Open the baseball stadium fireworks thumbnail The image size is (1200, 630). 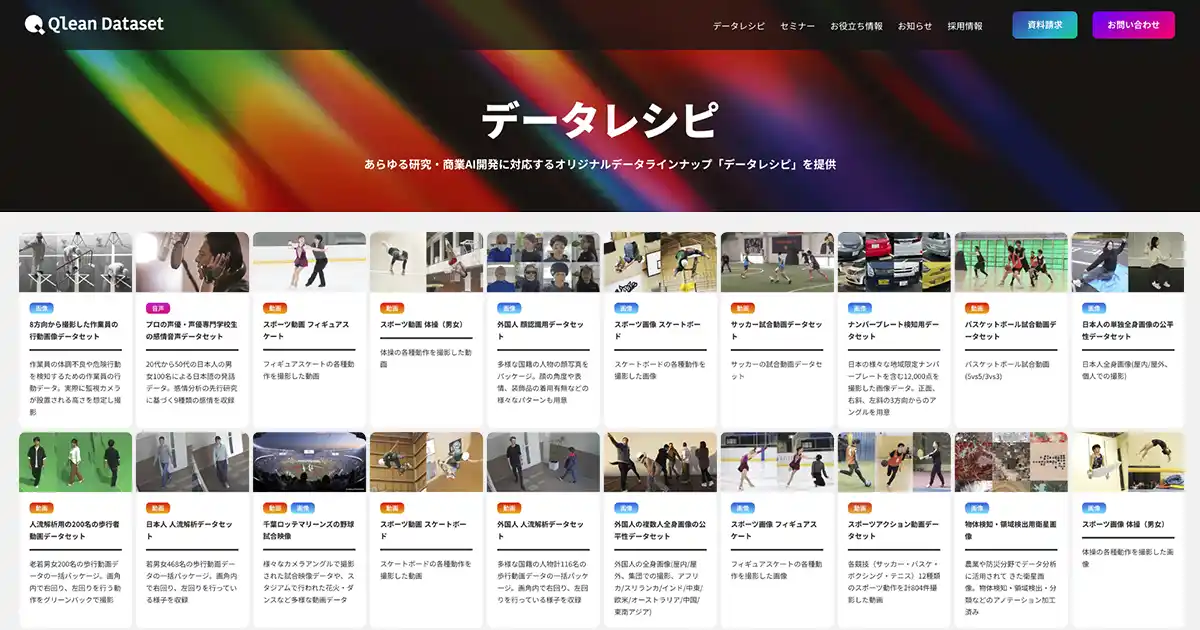click(x=309, y=462)
